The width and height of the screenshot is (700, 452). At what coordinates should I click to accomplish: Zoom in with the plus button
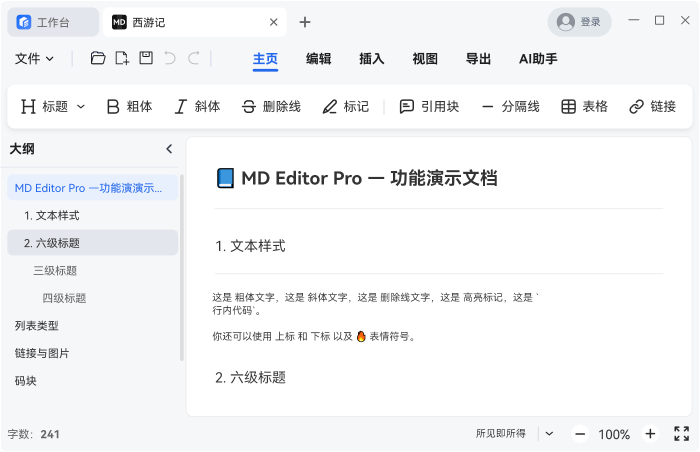pyautogui.click(x=650, y=434)
